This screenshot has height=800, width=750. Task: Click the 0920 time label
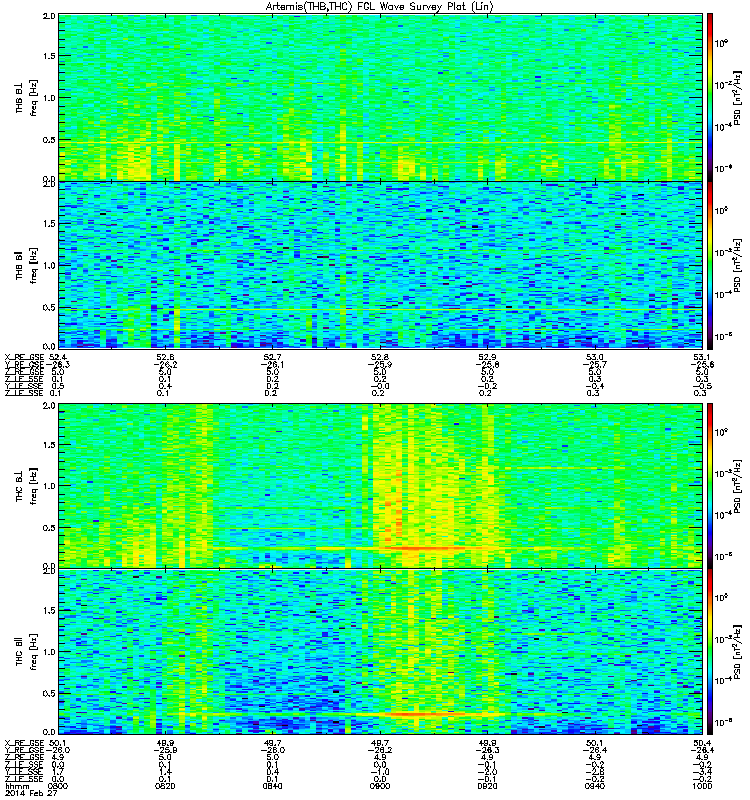487,786
